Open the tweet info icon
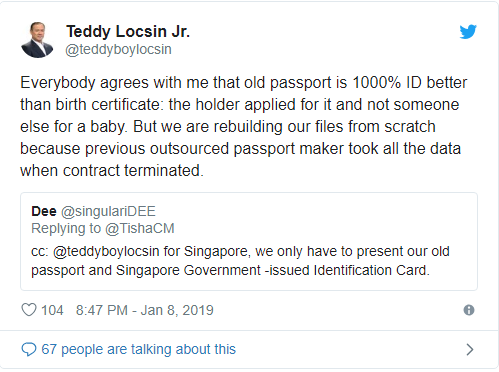The height and width of the screenshot is (372, 499). (469, 310)
